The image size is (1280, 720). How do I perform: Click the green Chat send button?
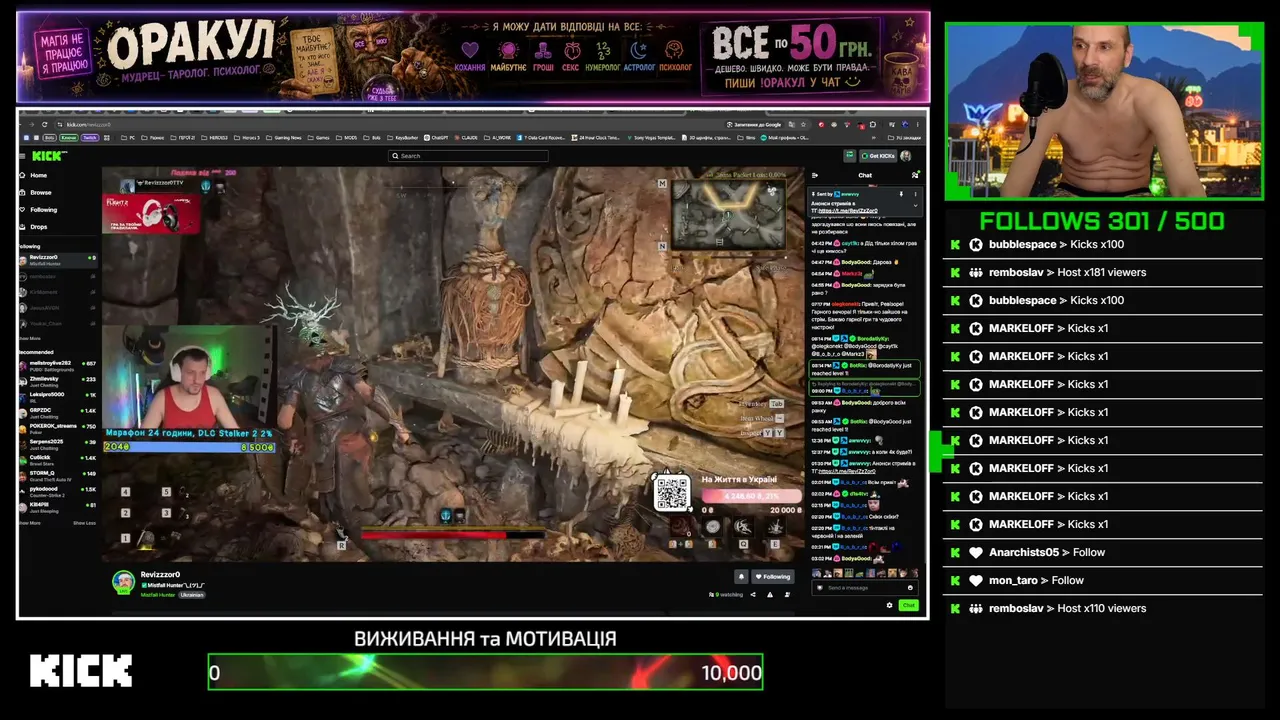click(908, 605)
